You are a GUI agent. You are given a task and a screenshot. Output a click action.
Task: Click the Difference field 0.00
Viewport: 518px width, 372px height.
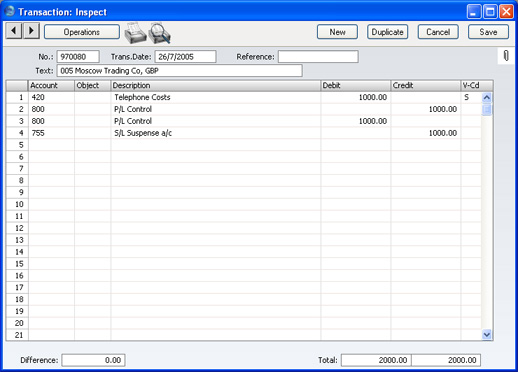[x=93, y=360]
